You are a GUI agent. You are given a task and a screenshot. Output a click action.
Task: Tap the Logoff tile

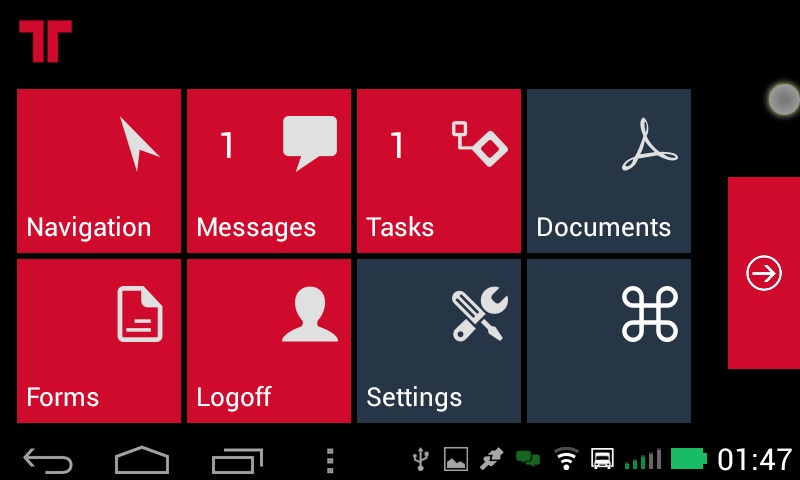tap(269, 341)
